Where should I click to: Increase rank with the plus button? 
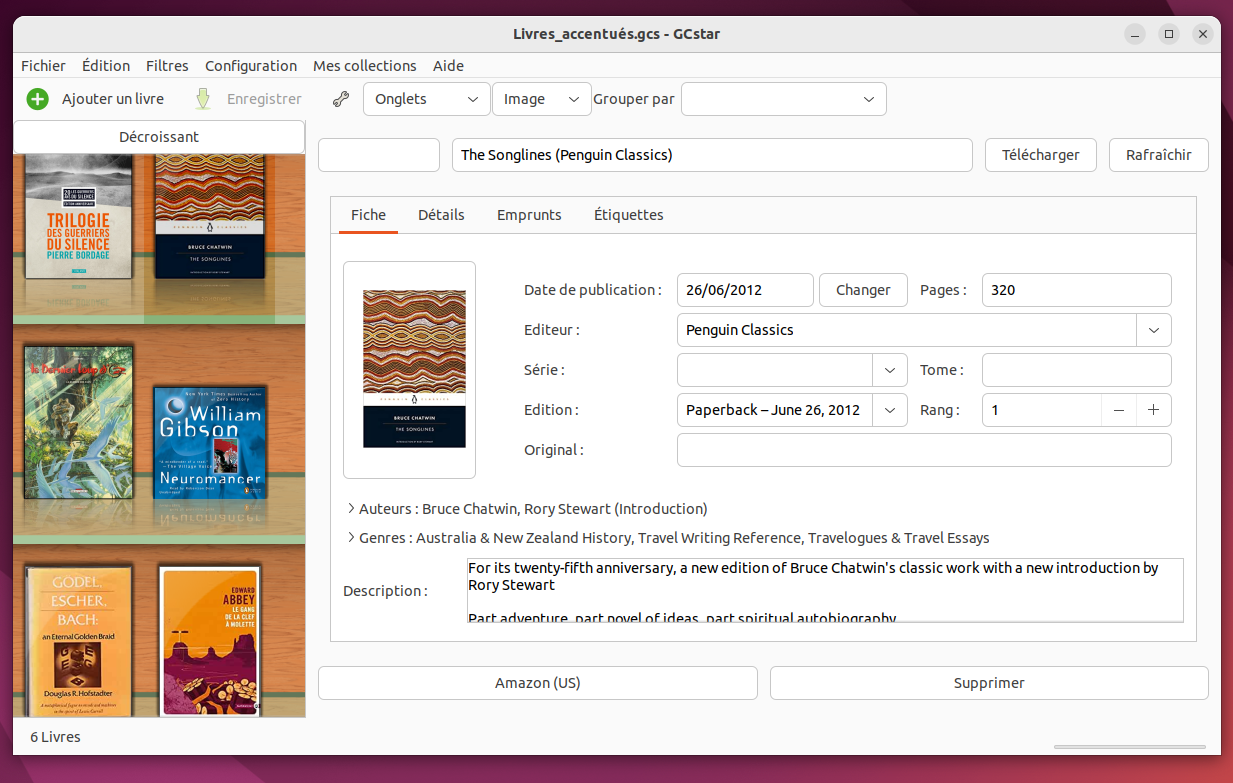click(1153, 410)
